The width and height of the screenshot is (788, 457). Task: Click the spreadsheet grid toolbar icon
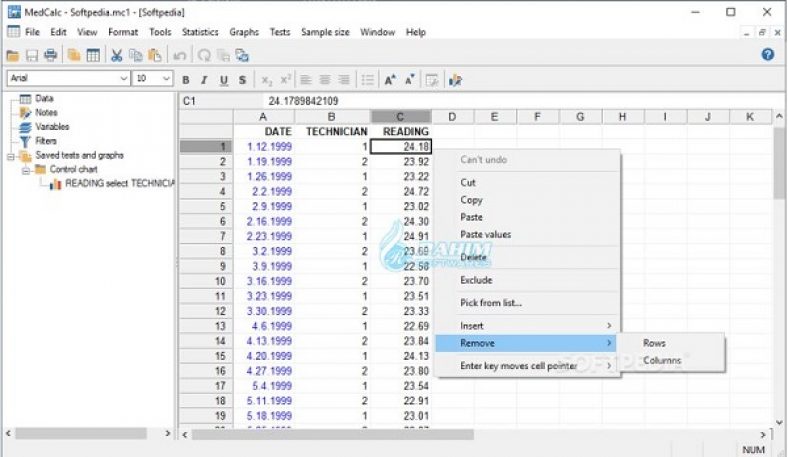93,55
